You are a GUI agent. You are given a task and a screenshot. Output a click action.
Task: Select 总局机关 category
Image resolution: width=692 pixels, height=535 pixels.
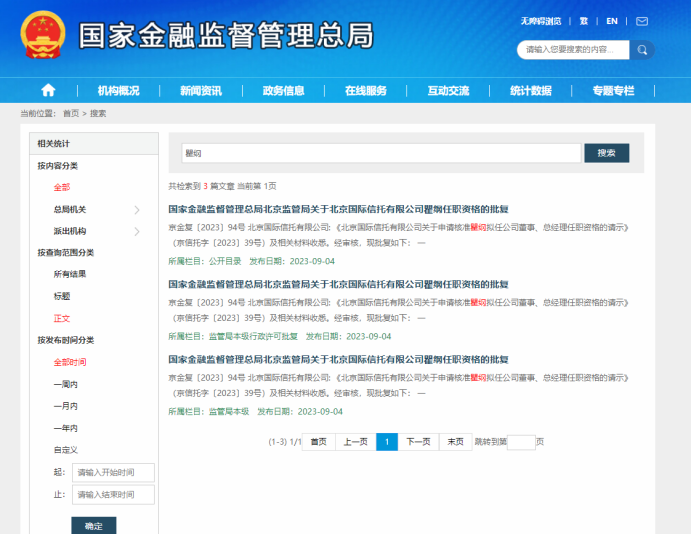point(70,209)
